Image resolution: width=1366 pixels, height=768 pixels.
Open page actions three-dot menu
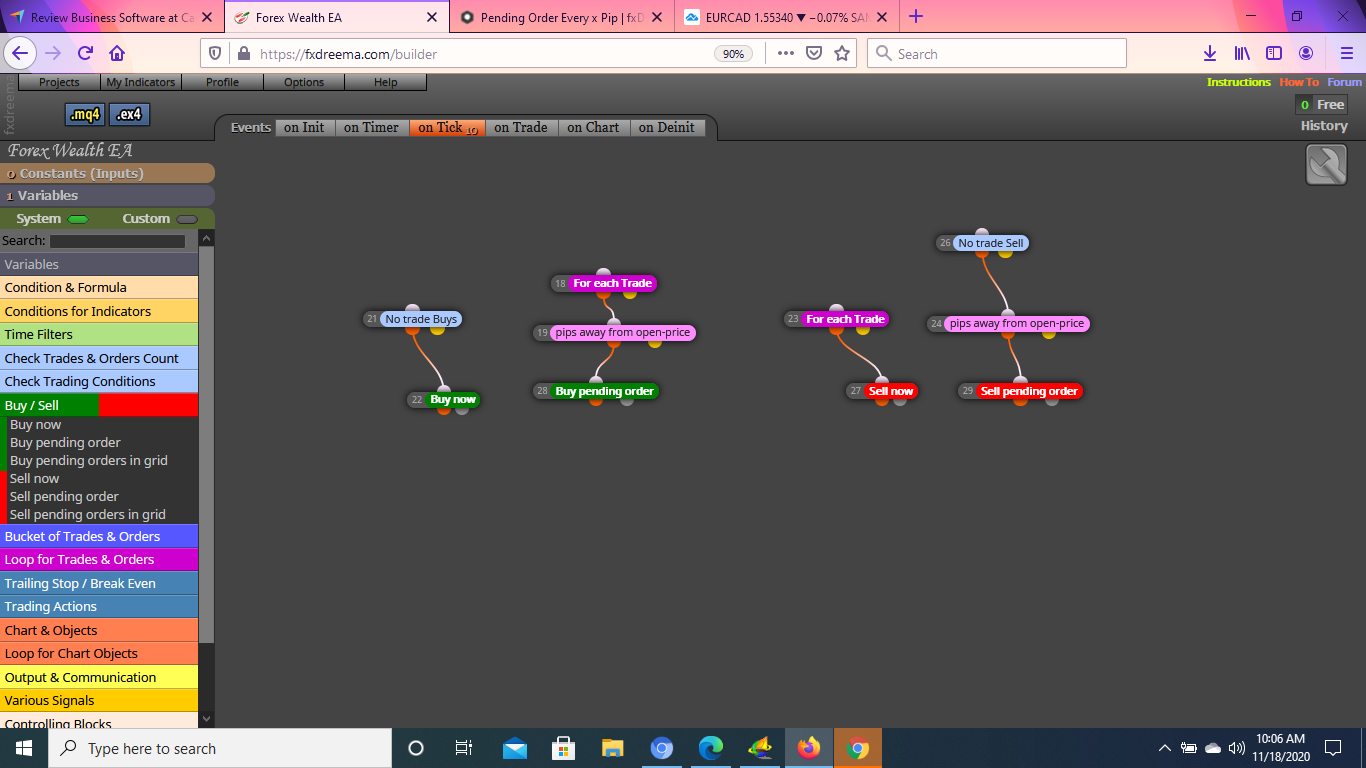click(786, 53)
